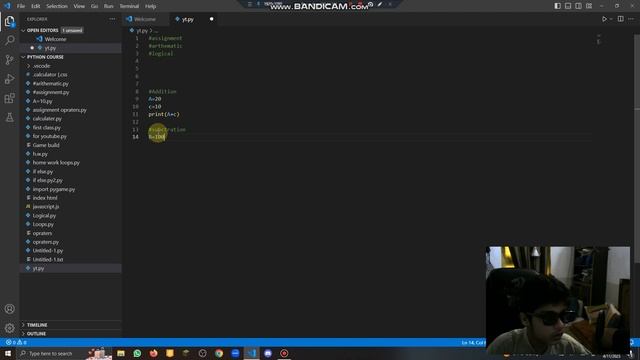The image size is (640, 360).
Task: Open Google Chrome from taskbar
Action: click(x=219, y=353)
